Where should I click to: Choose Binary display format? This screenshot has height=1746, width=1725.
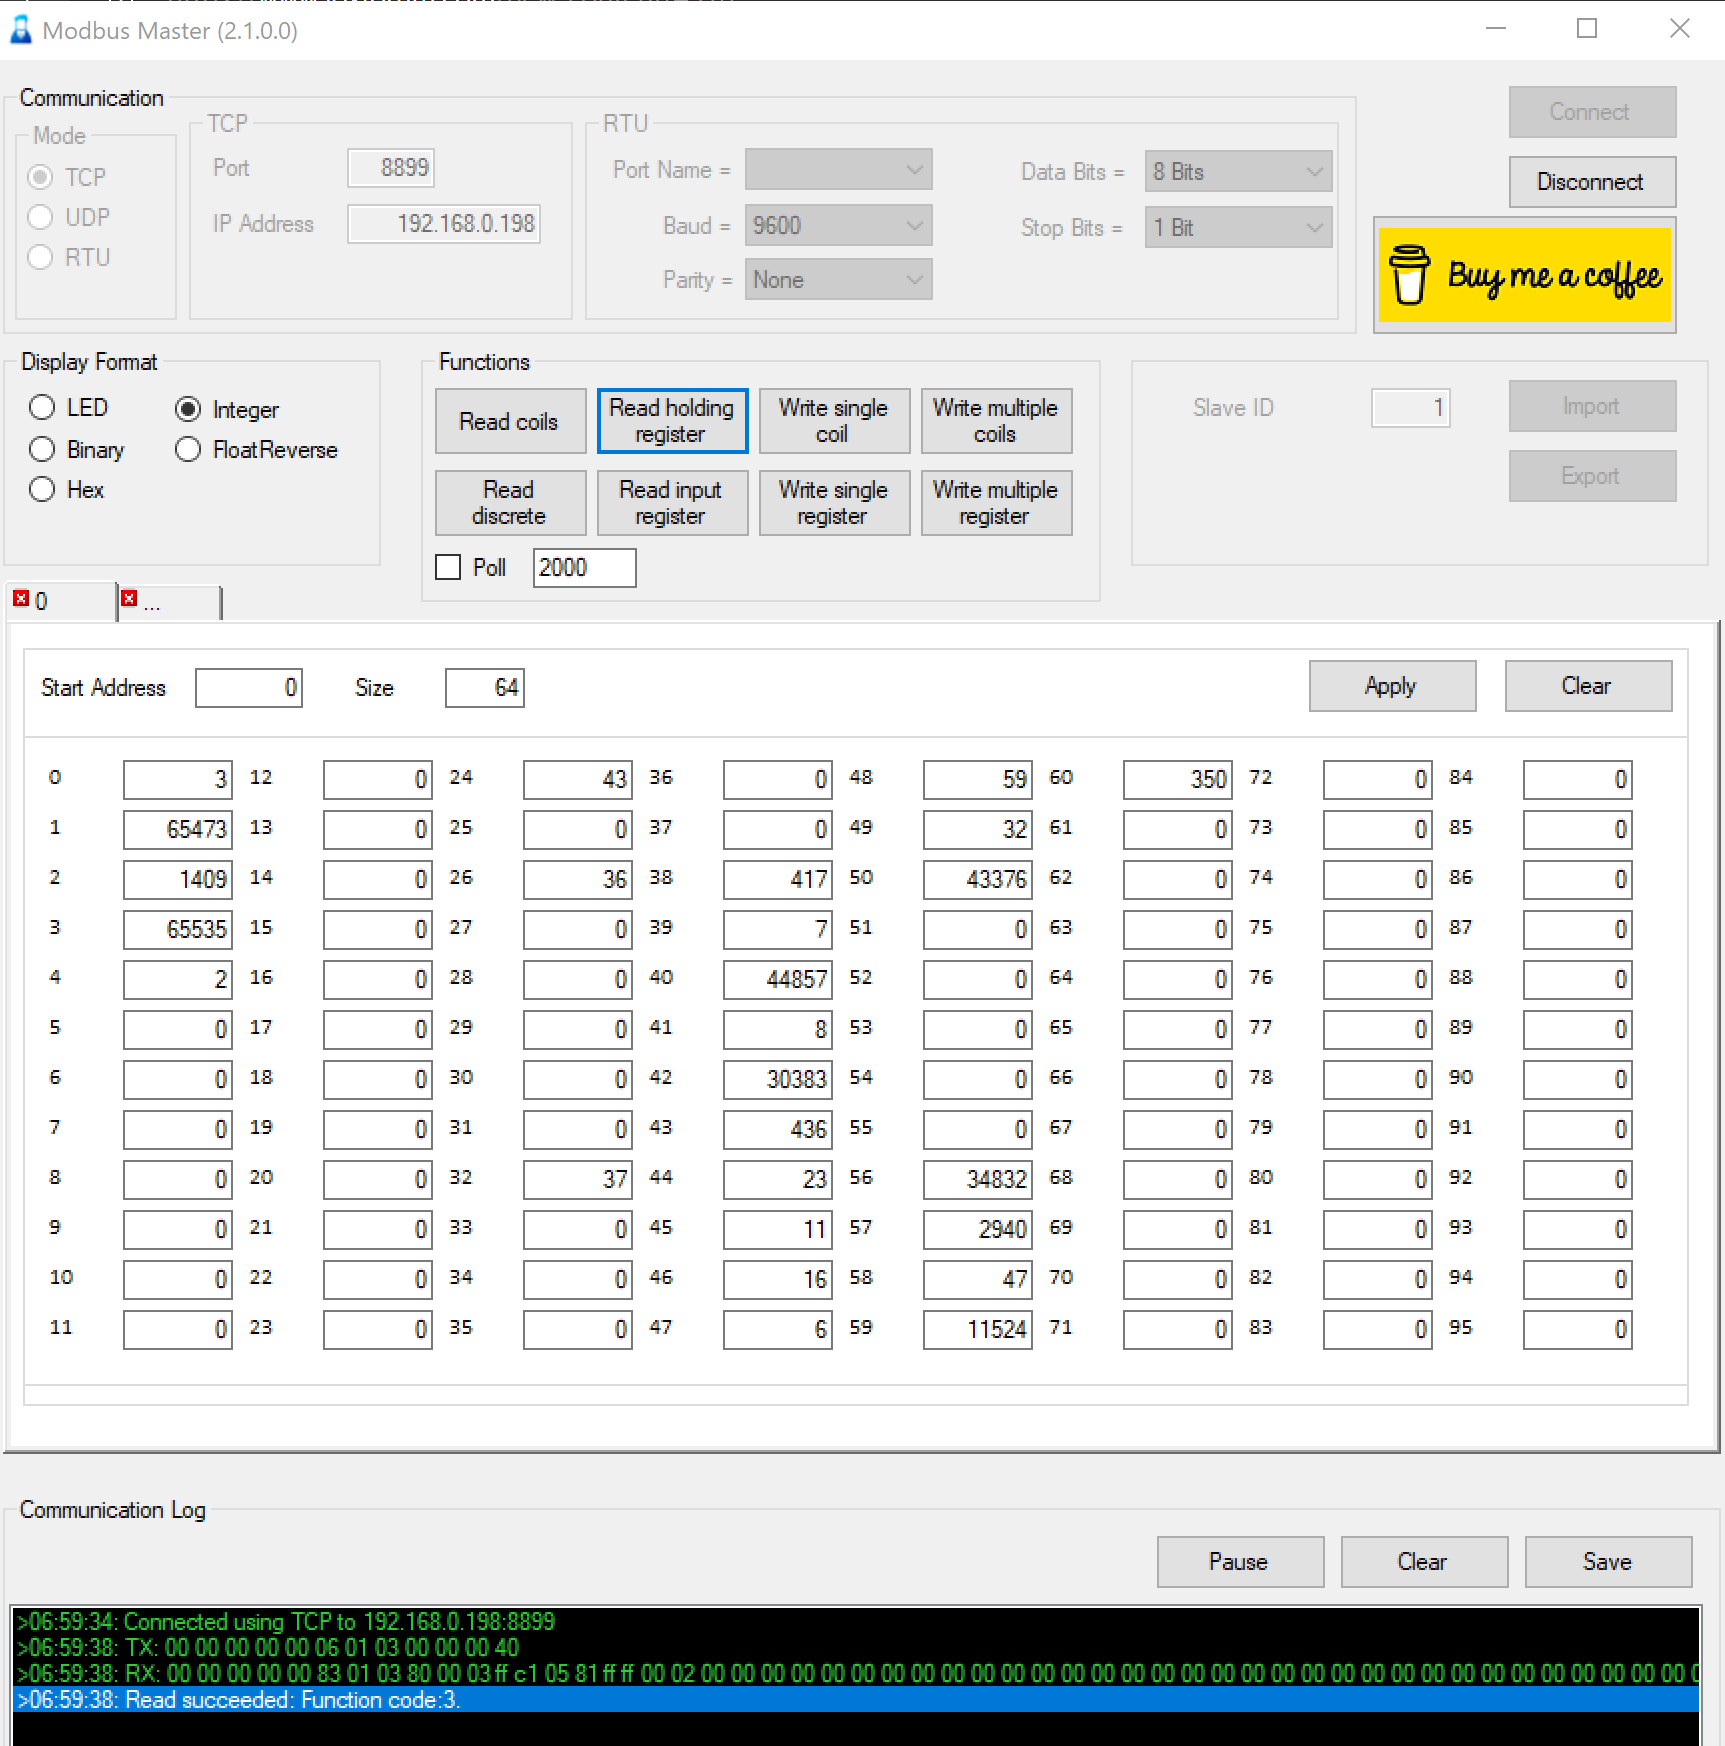pos(42,450)
